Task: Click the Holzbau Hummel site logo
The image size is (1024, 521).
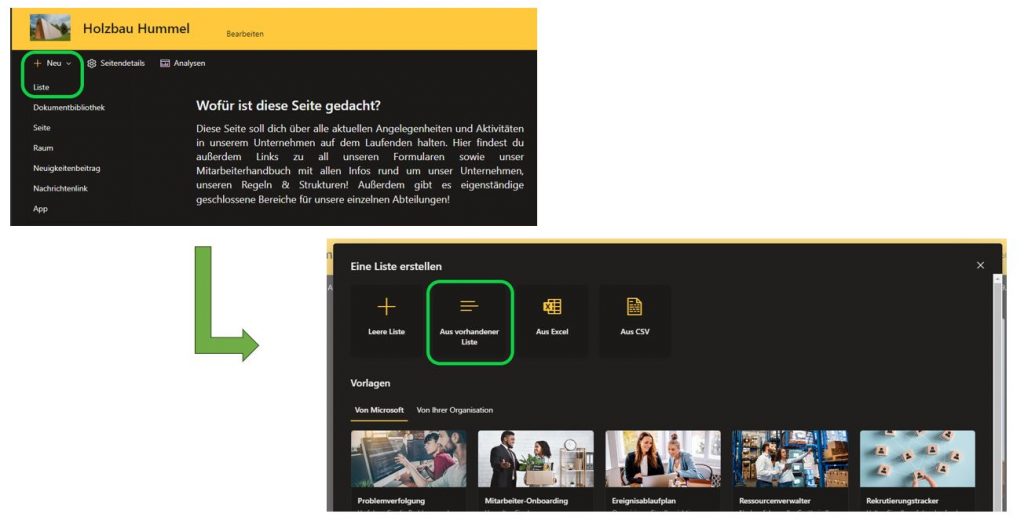Action: [50, 28]
